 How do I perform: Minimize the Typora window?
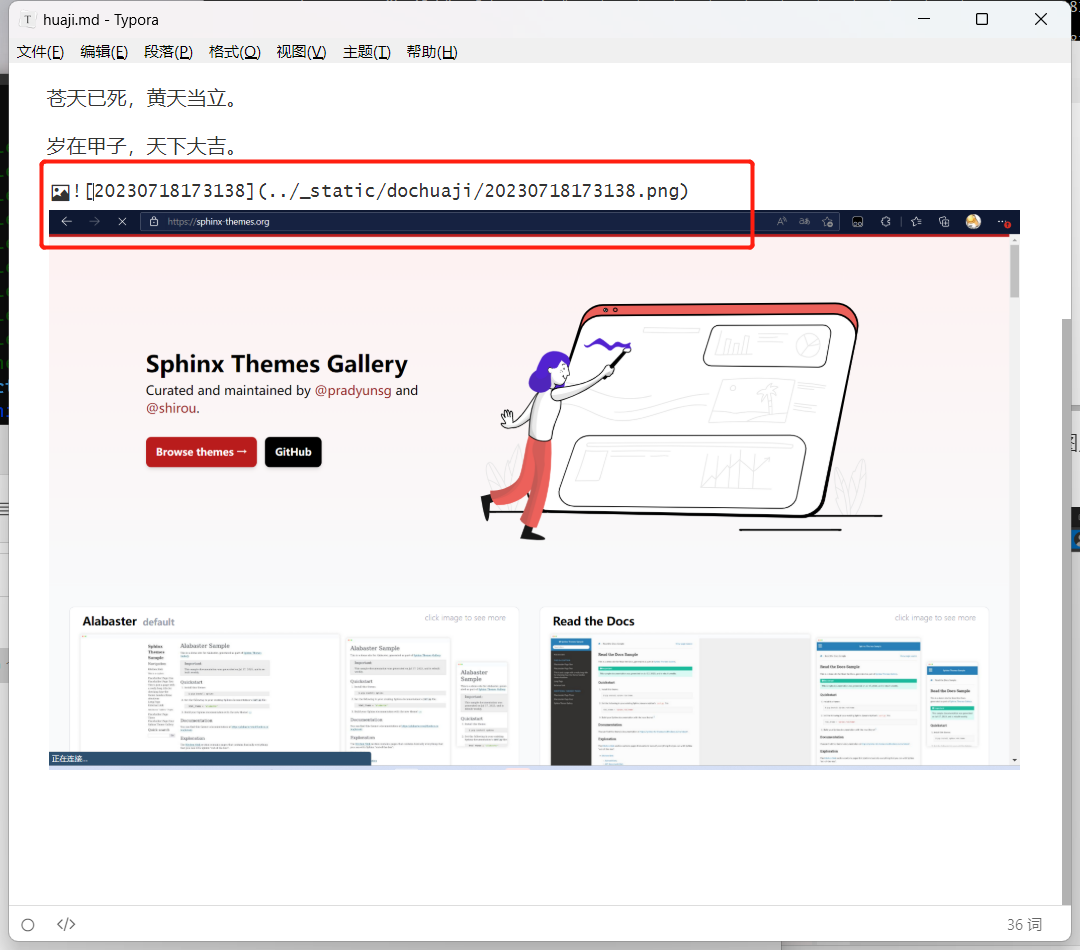click(924, 19)
